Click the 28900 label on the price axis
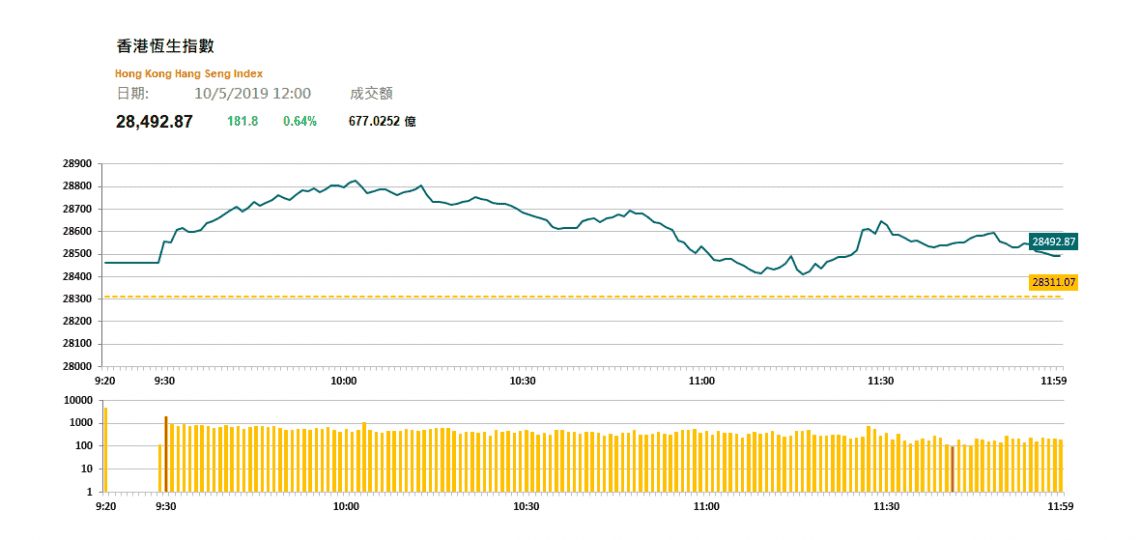 point(77,164)
